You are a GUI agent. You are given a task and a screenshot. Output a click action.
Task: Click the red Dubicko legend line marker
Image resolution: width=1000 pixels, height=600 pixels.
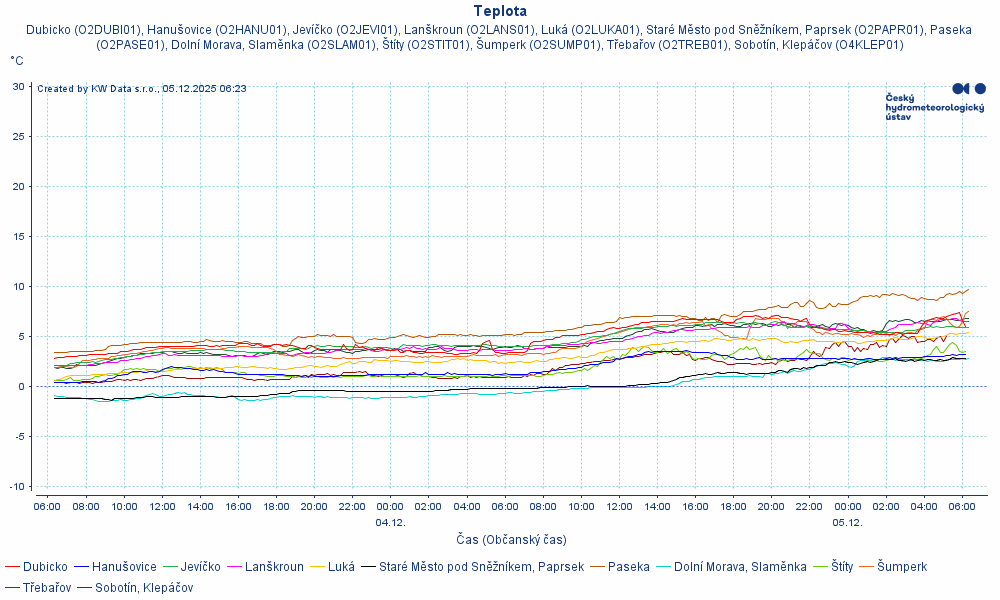12,567
